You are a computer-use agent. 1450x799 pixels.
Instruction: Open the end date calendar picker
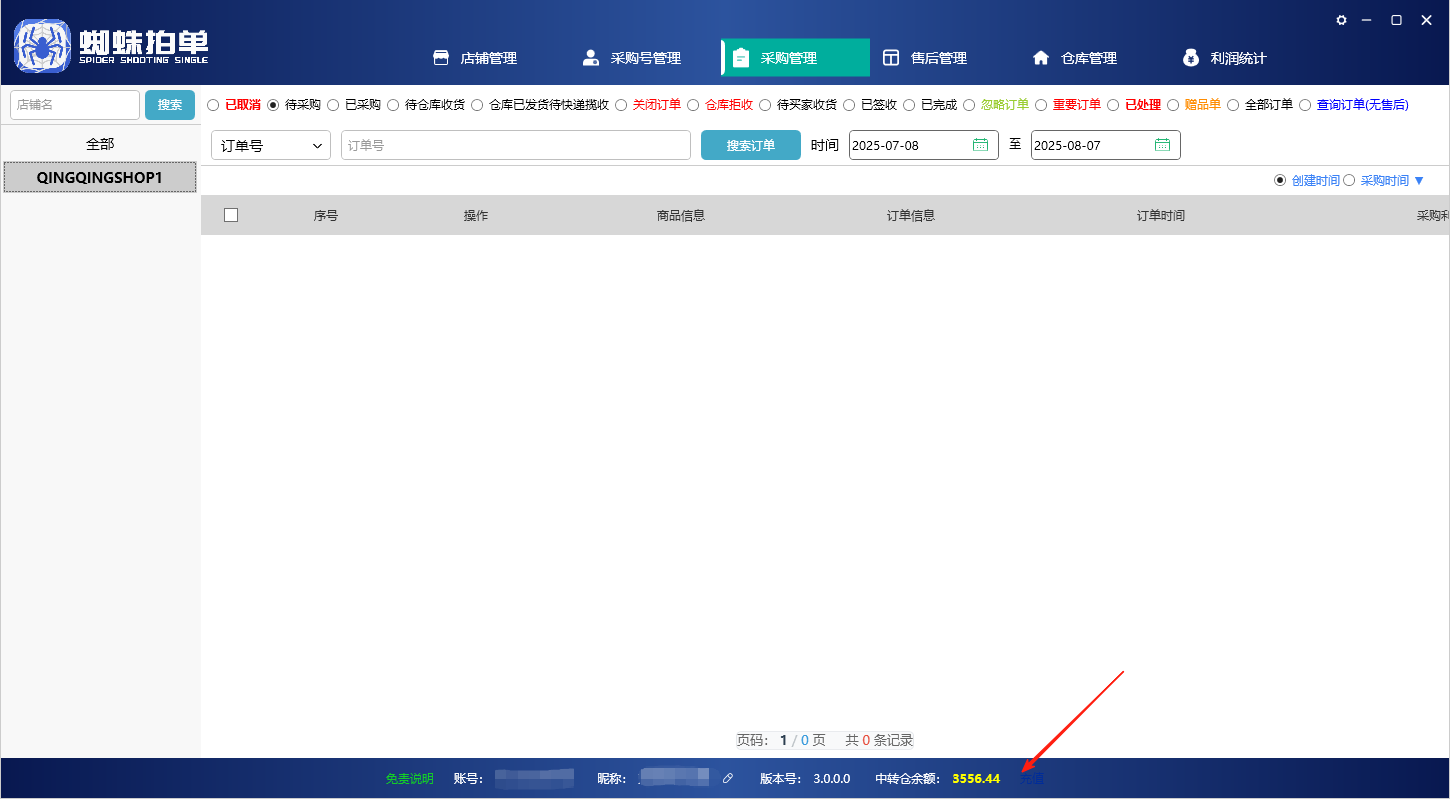(1162, 144)
